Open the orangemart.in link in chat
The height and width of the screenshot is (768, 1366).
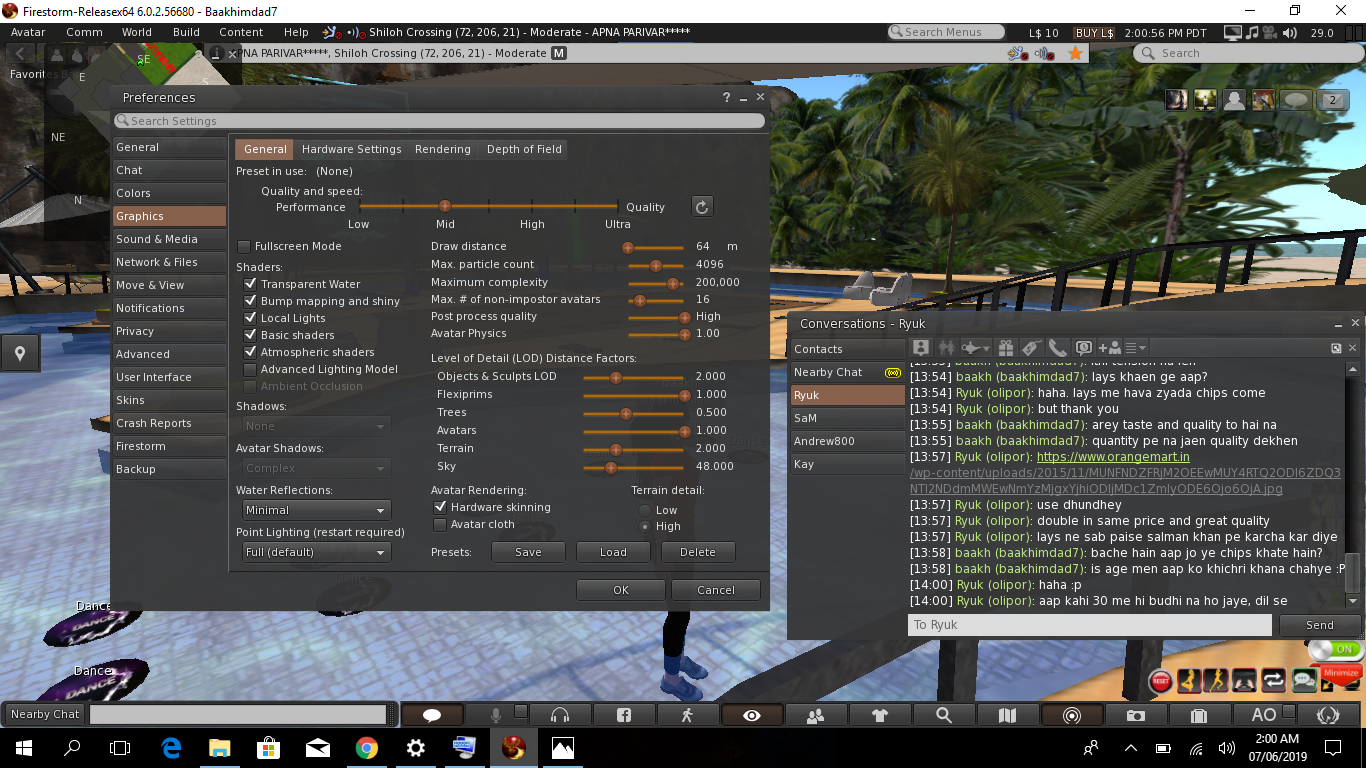tap(1113, 457)
